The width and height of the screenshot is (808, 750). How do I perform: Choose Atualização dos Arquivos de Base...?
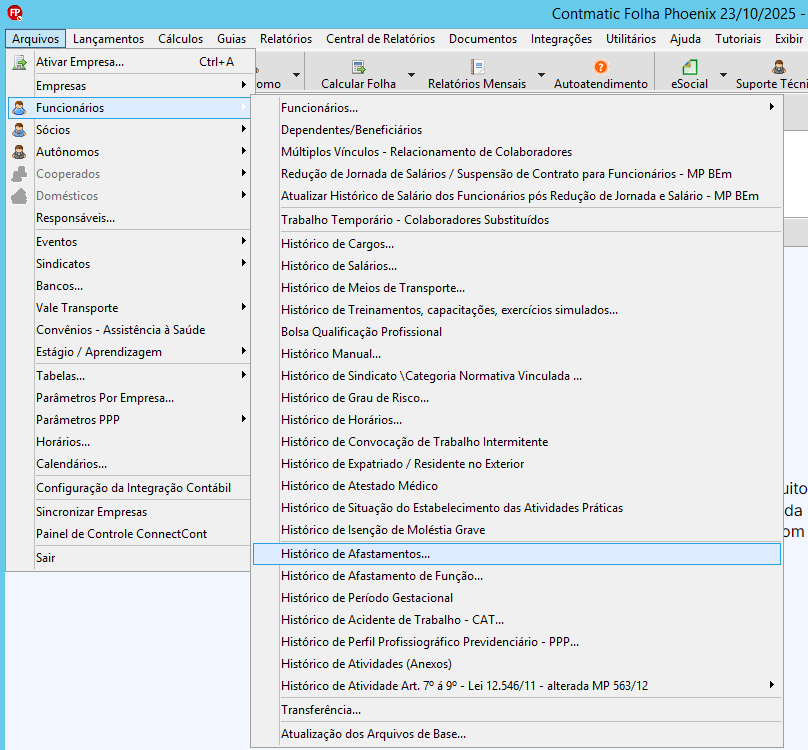[517, 734]
